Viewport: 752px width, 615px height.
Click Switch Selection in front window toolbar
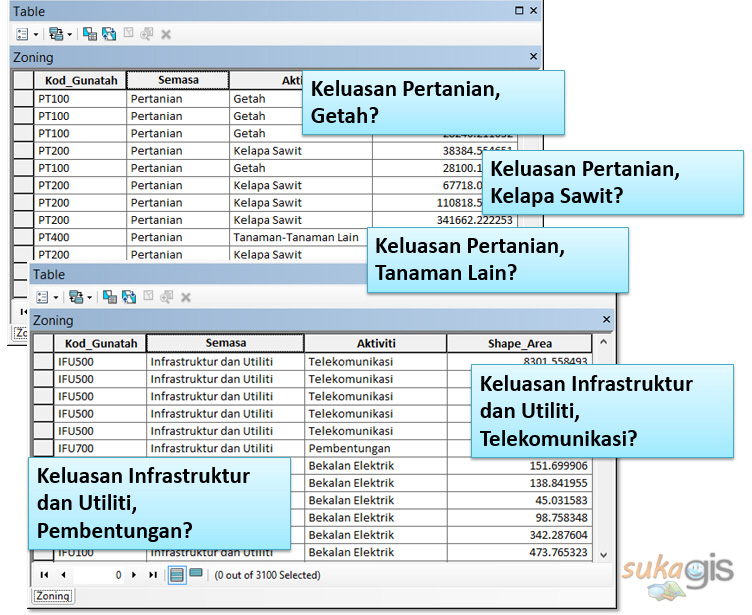pos(129,297)
